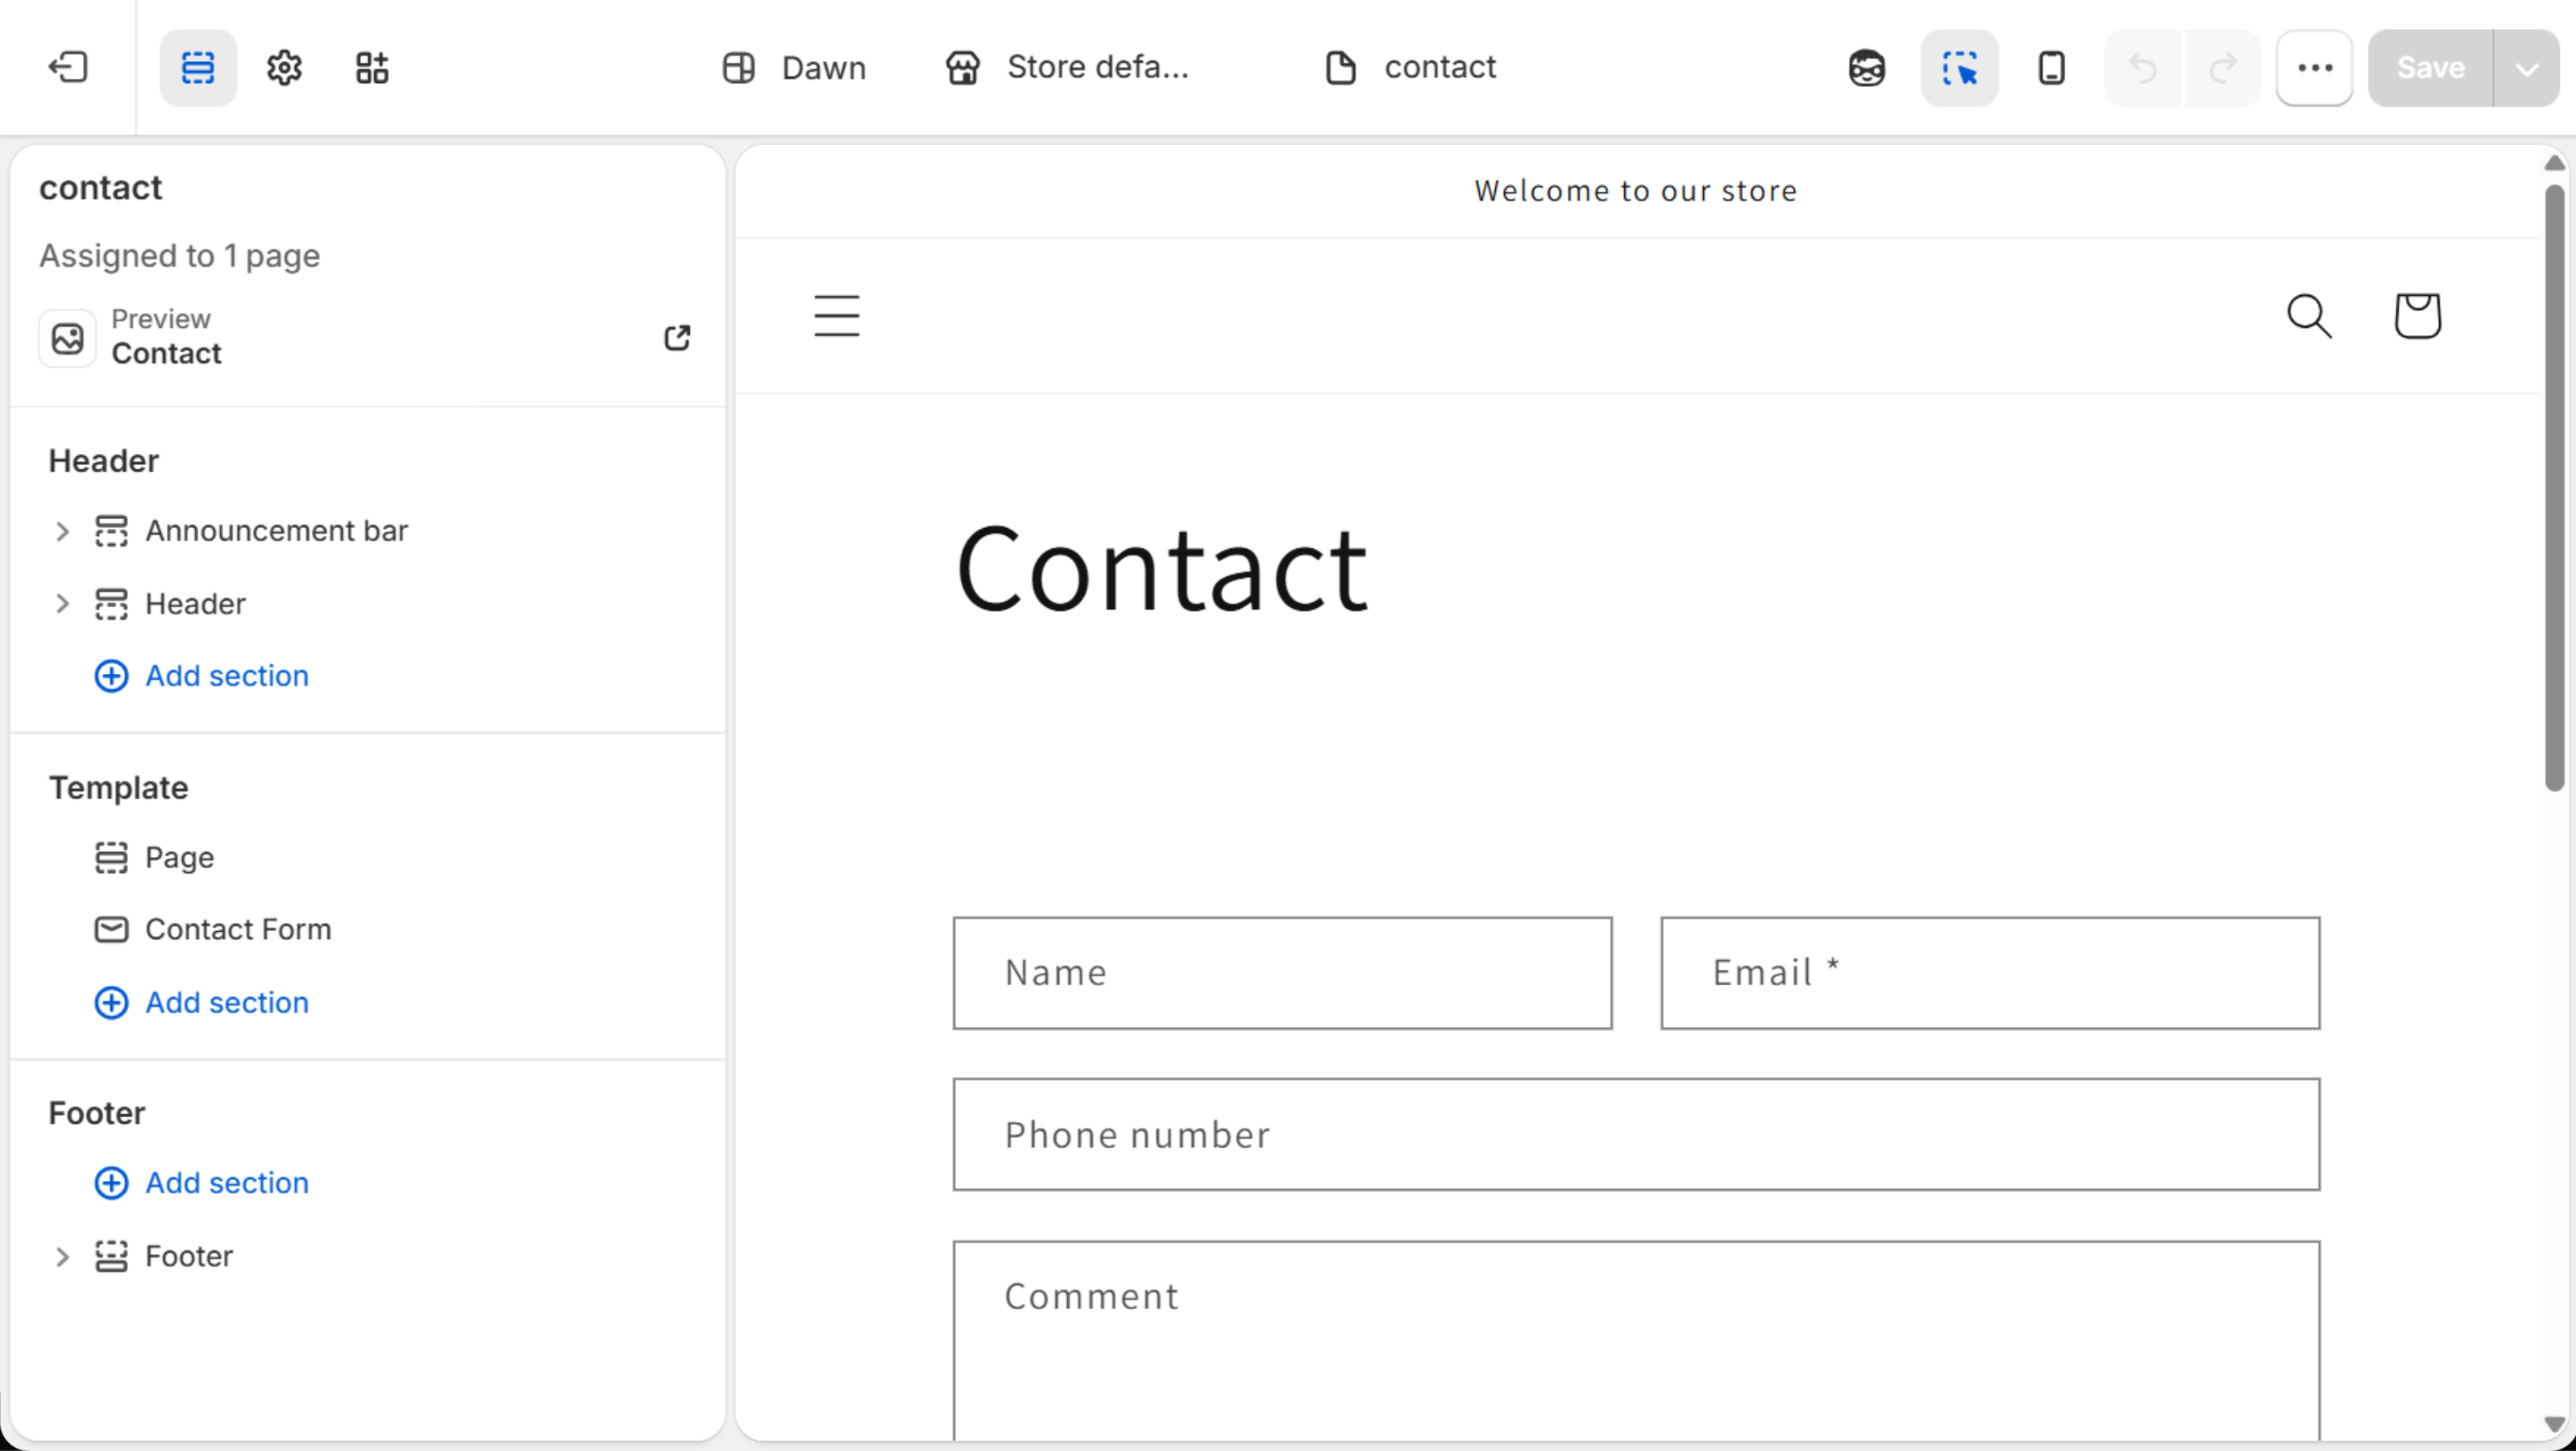Viewport: 2576px width, 1451px height.
Task: Open the Save dropdown arrow
Action: point(2527,67)
